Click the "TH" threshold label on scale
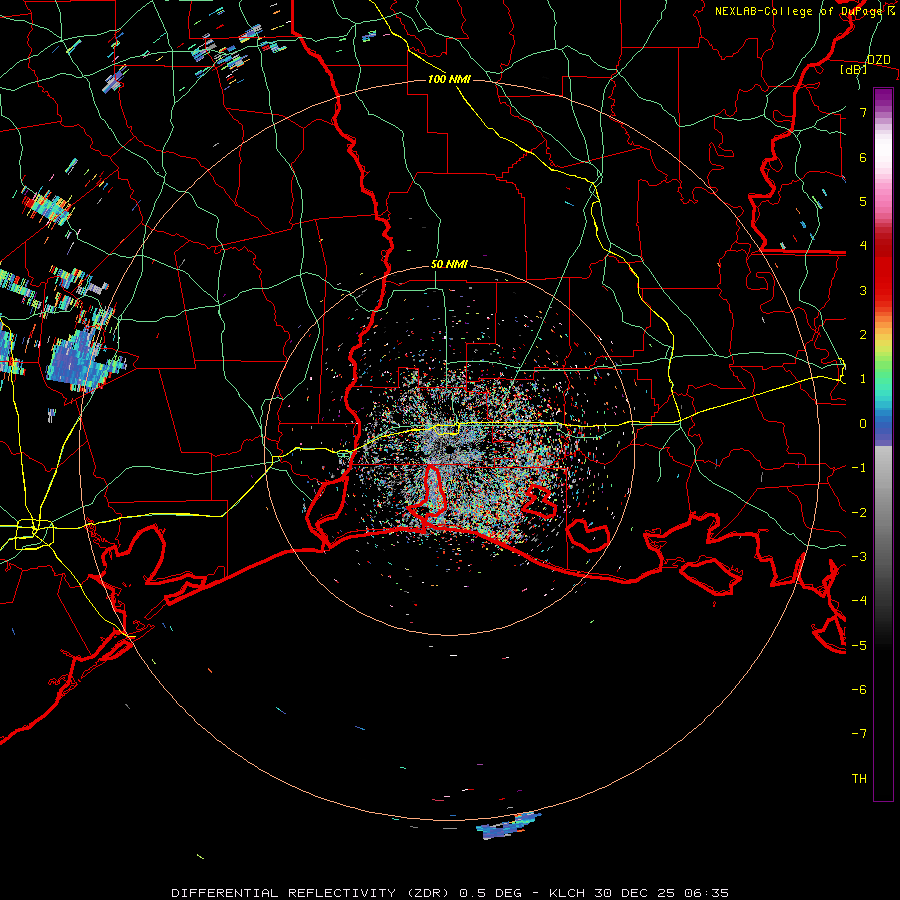Viewport: 900px width, 900px height. click(x=859, y=779)
